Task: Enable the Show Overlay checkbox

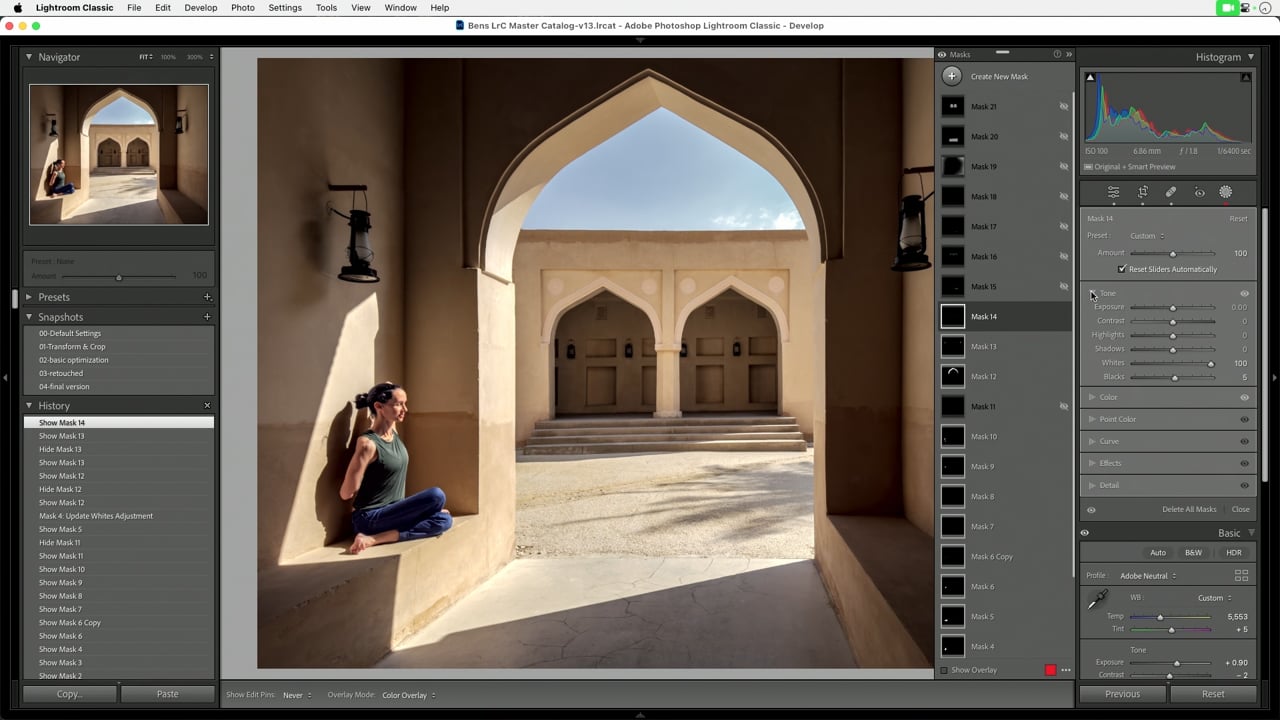Action: pos(943,670)
